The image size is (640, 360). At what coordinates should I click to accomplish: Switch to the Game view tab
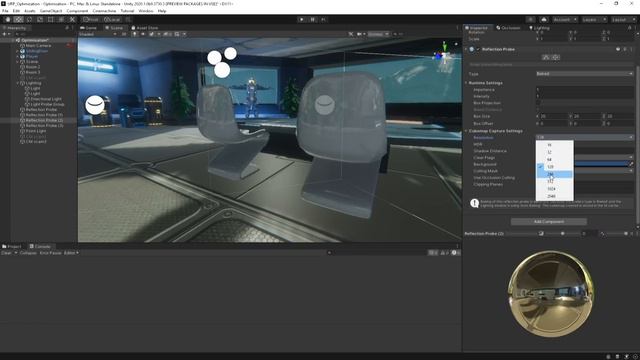[89, 28]
